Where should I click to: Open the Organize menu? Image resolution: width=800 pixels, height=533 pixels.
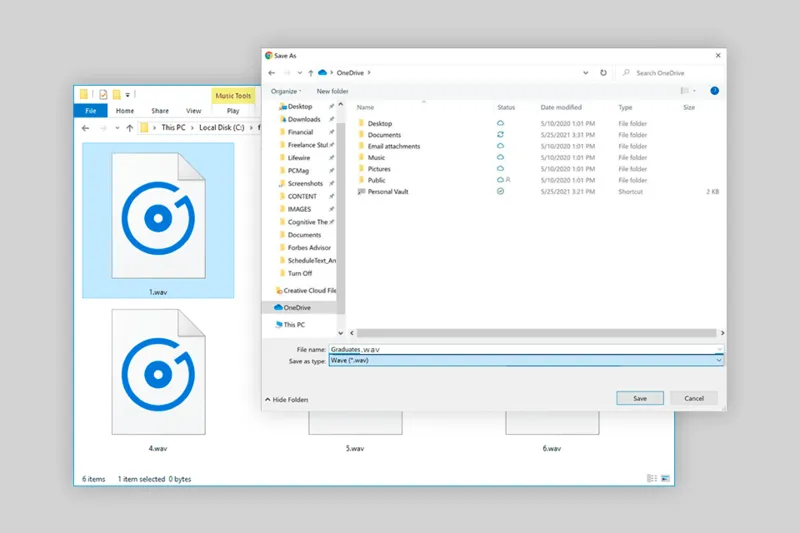coord(286,91)
